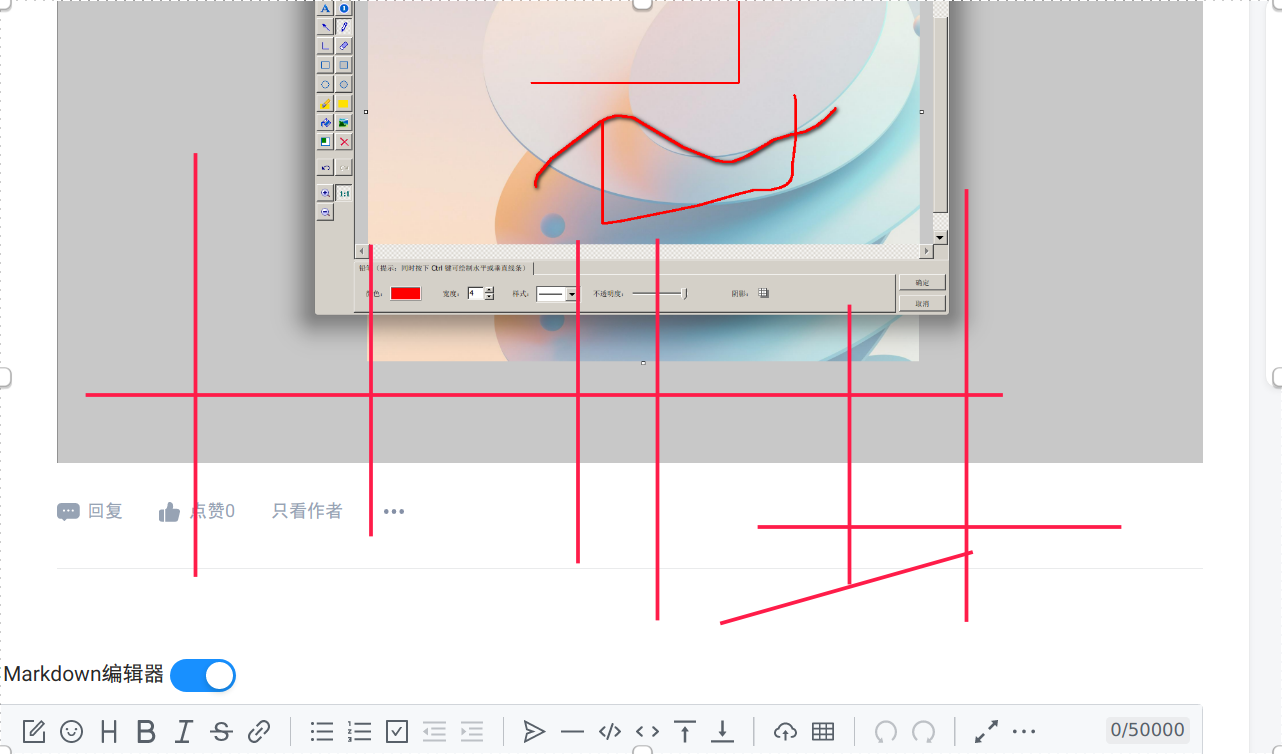Click the zoom-in magnifier in the embedded paint dialog
This screenshot has height=754, width=1282.
(325, 193)
